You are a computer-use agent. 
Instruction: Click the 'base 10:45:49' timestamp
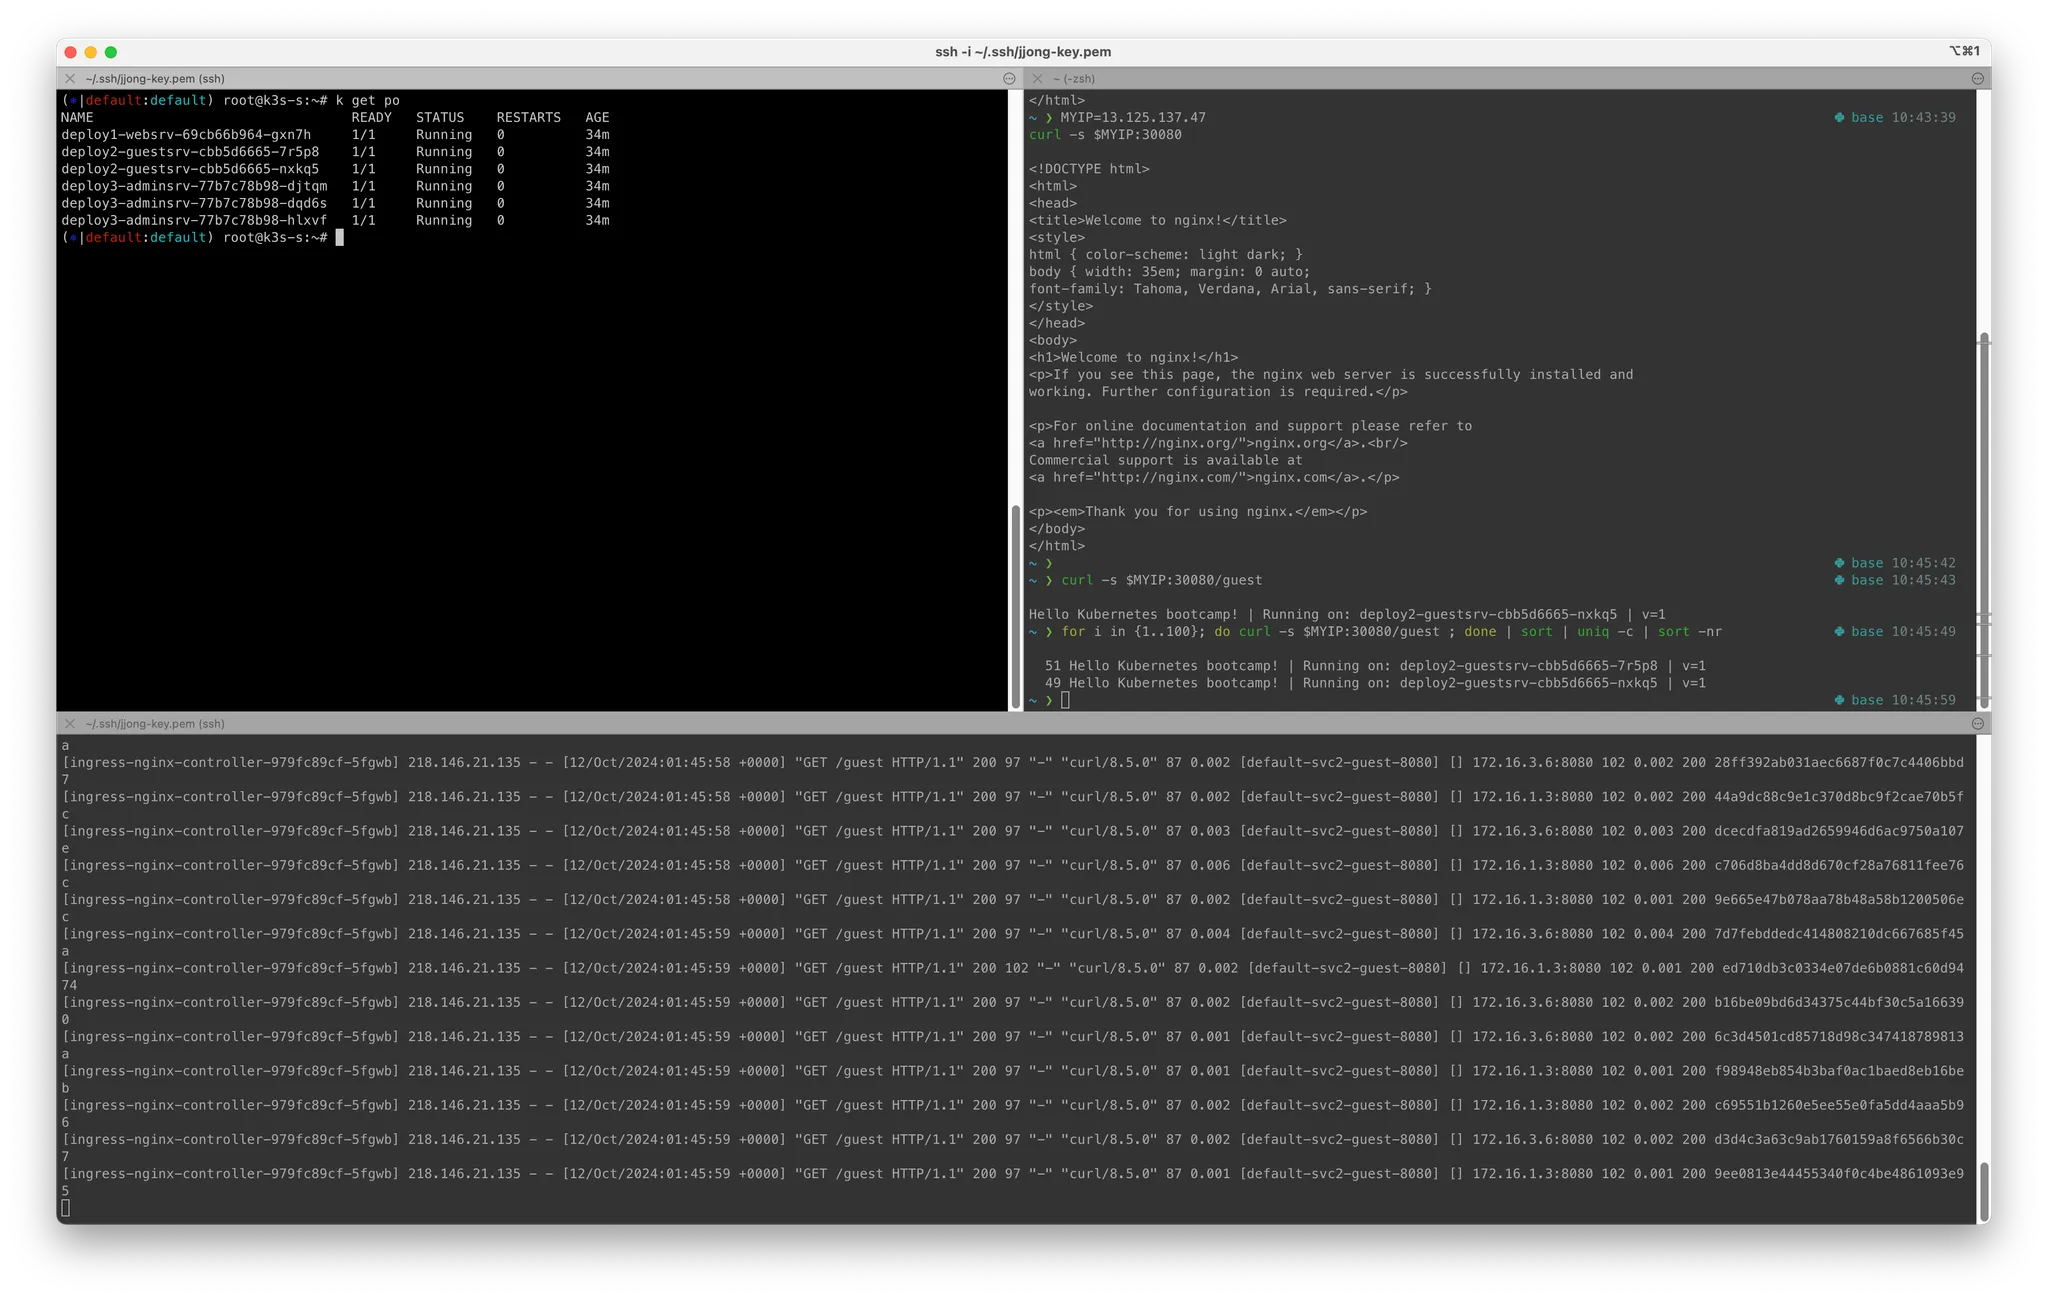click(x=1895, y=631)
